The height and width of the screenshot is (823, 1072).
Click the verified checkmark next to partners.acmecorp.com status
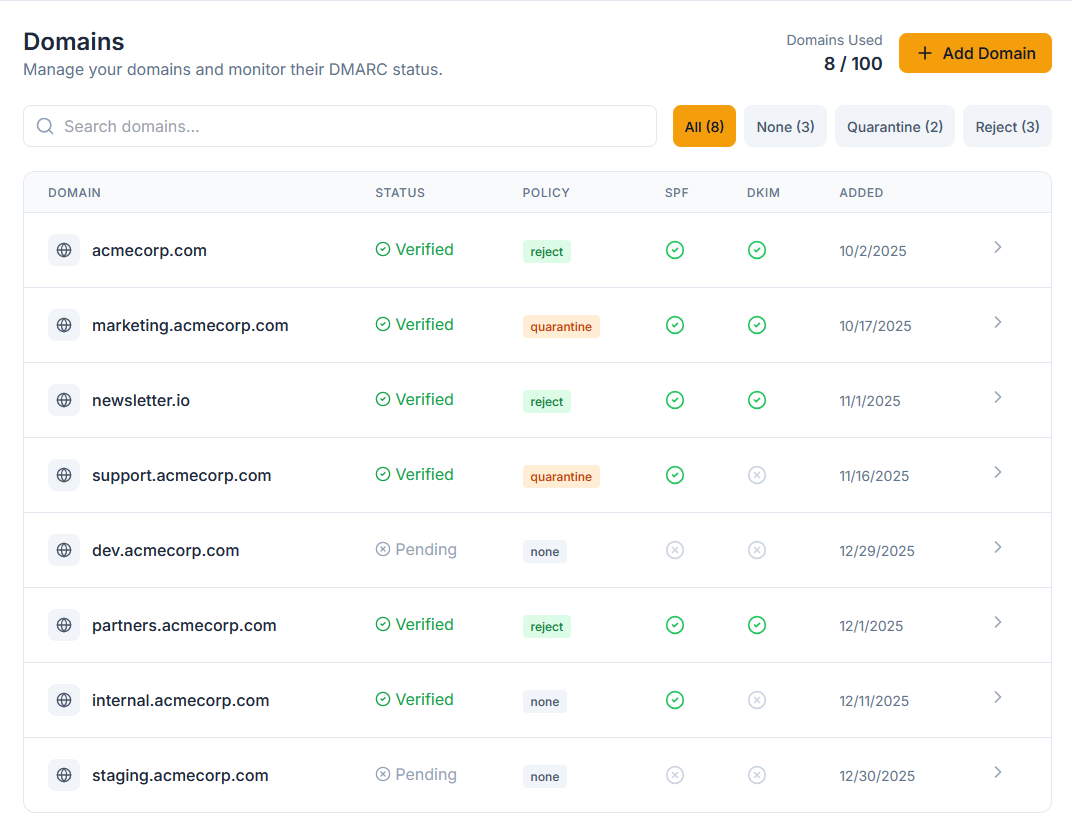pos(383,624)
